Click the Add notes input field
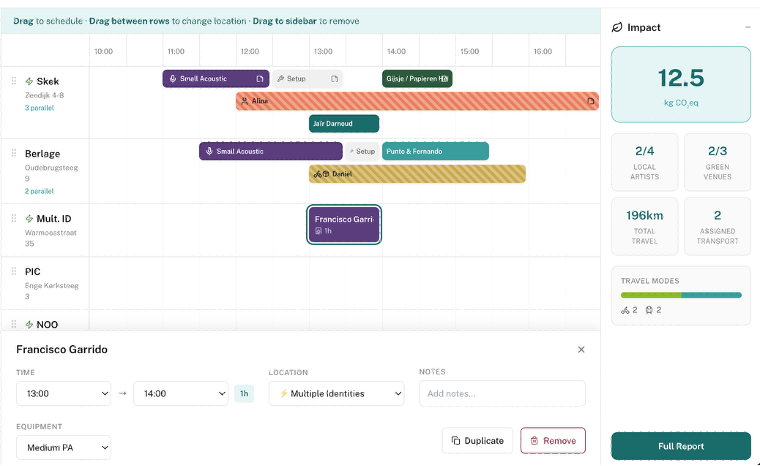Viewport: 760px width, 466px height. tap(502, 394)
